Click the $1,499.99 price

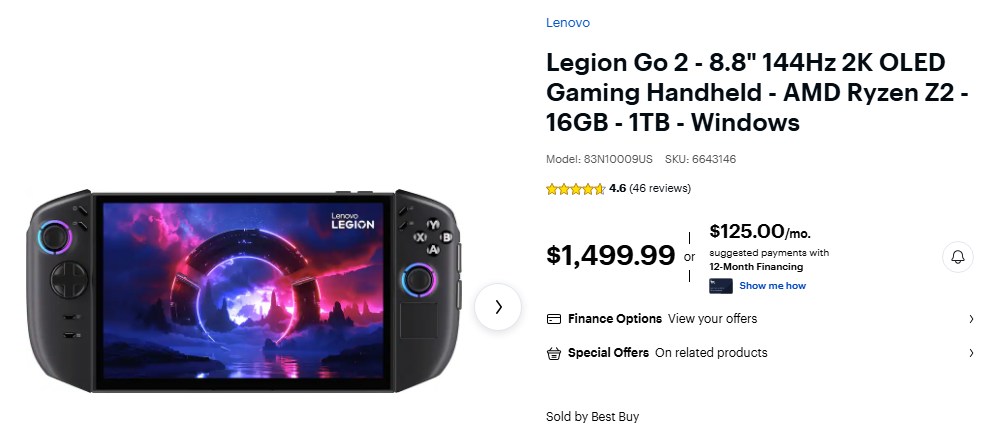(610, 255)
